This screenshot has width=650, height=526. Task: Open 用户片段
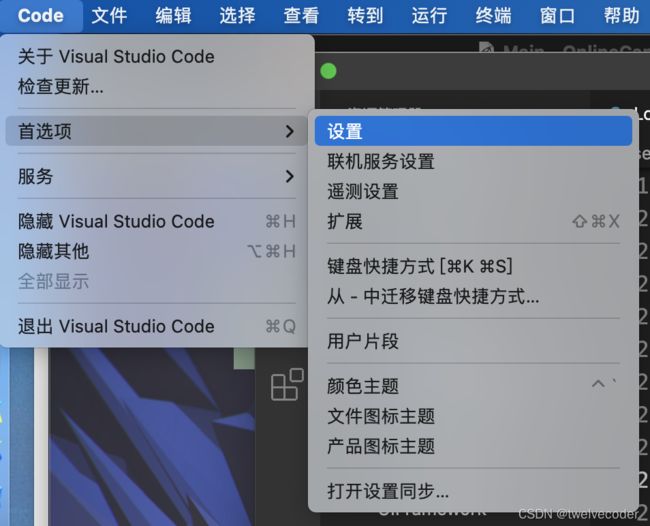click(x=473, y=341)
